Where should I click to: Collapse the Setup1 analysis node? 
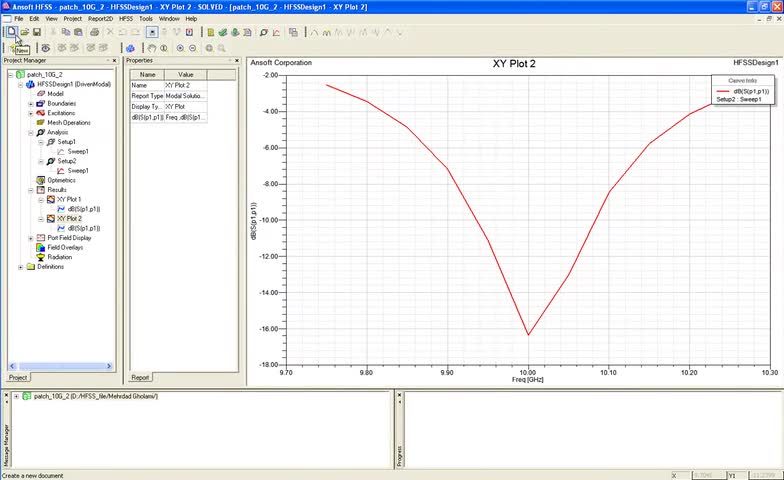click(41, 142)
